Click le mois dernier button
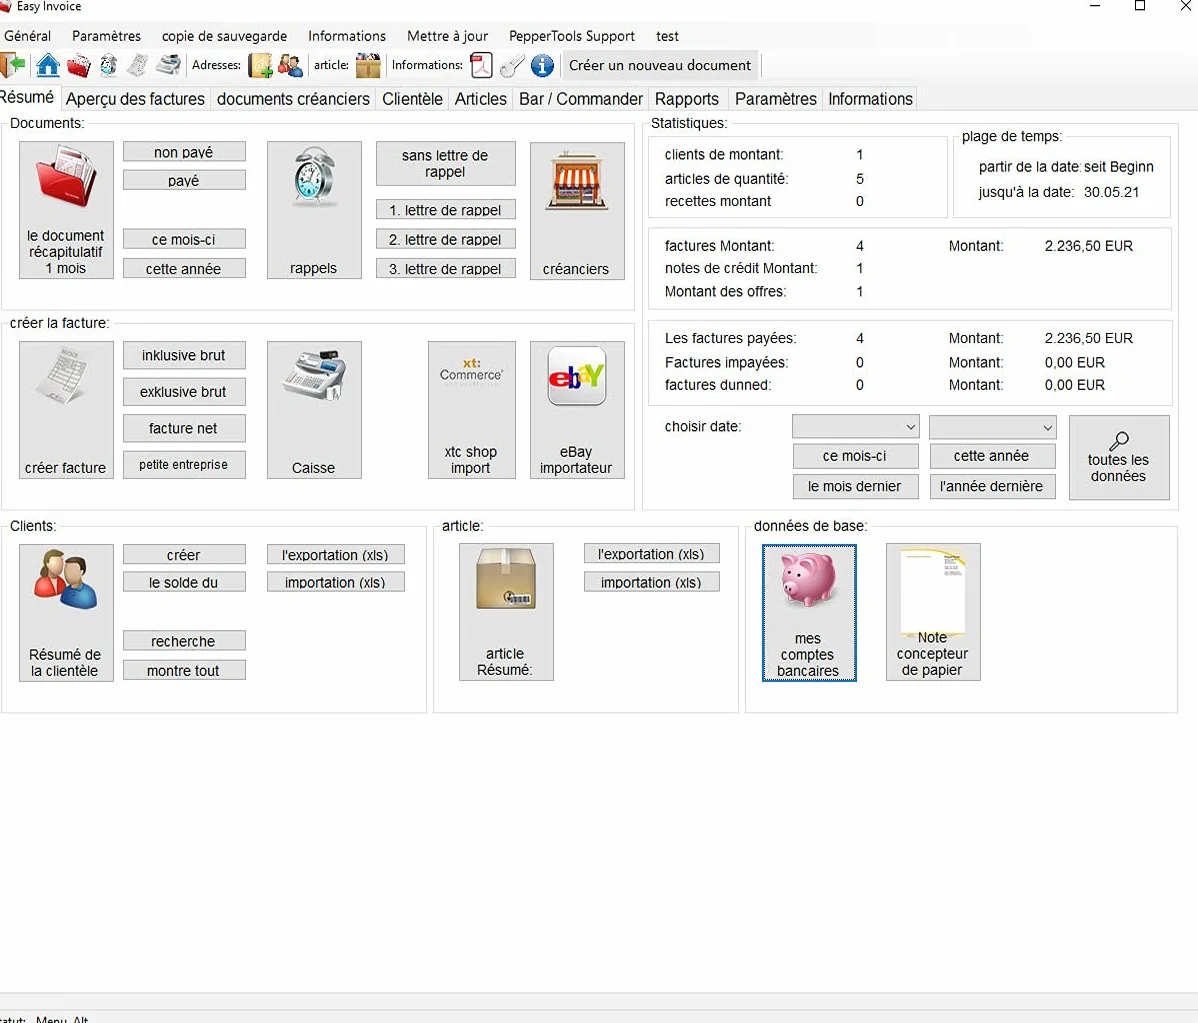This screenshot has height=1023, width=1198. 855,486
